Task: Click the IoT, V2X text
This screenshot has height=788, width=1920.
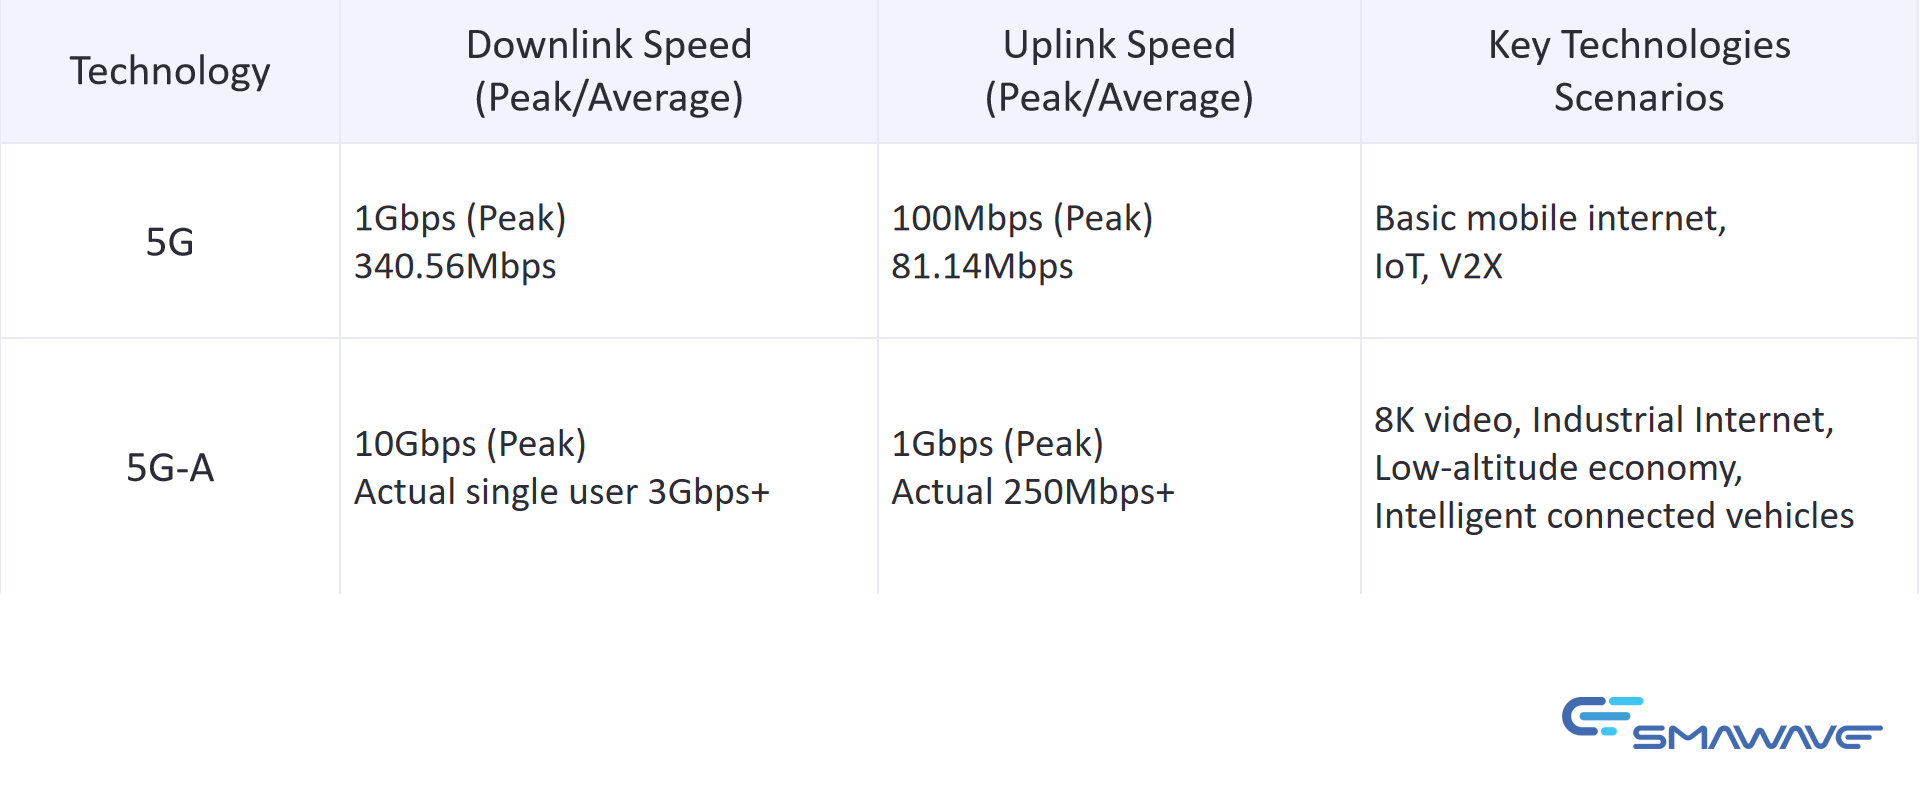Action: pyautogui.click(x=1438, y=266)
